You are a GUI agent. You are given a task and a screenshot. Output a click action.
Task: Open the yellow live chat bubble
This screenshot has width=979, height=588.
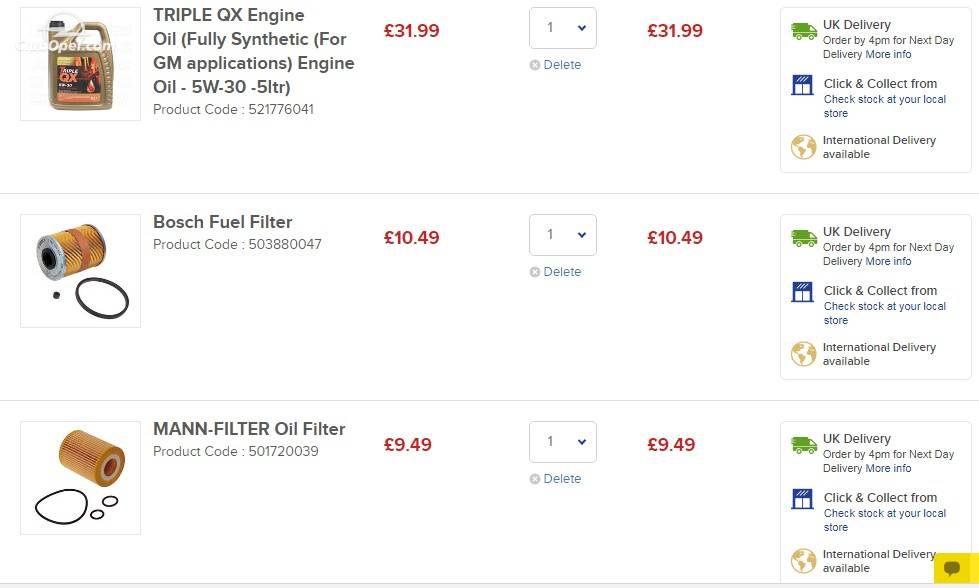click(x=952, y=568)
